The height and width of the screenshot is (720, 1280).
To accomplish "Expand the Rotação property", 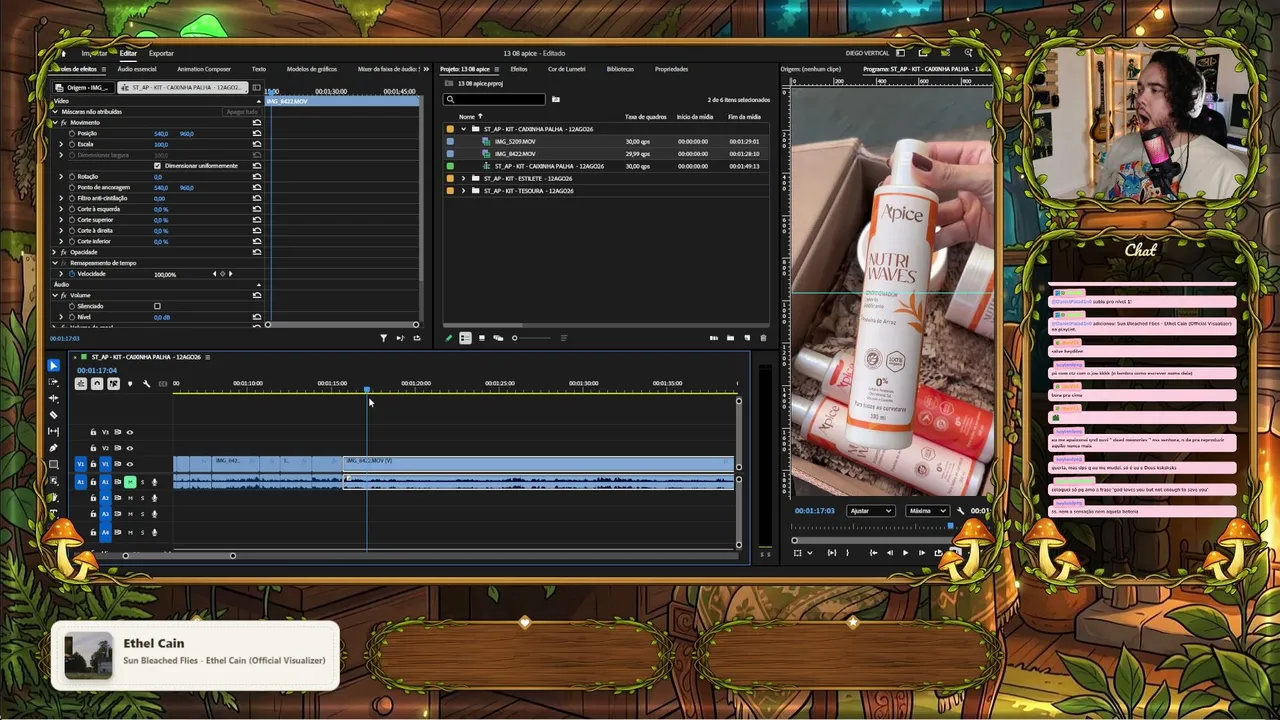I will pyautogui.click(x=61, y=176).
